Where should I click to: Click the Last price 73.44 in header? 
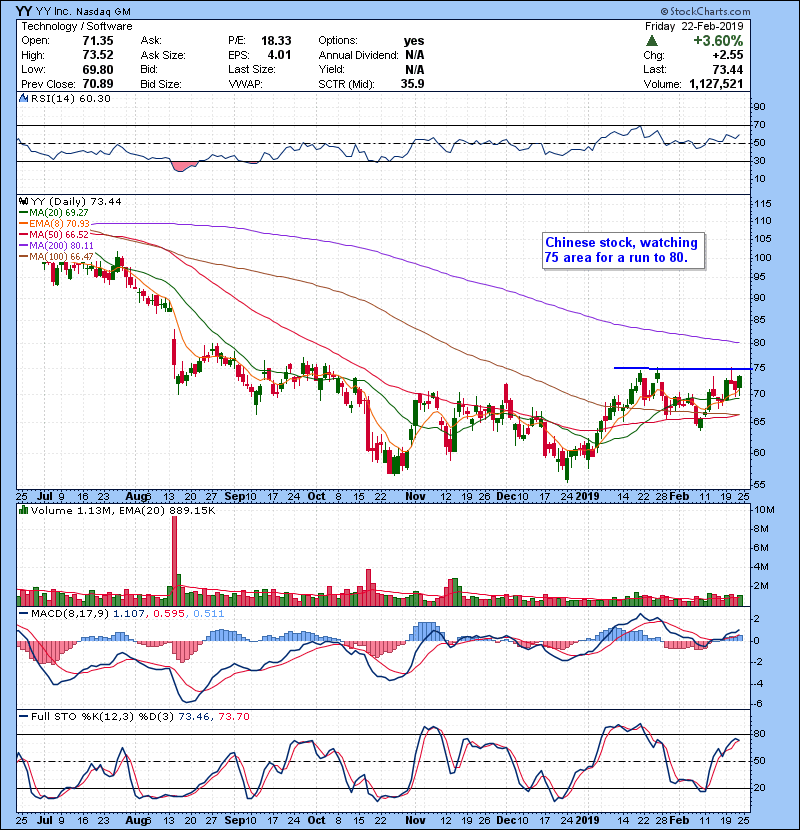click(727, 69)
